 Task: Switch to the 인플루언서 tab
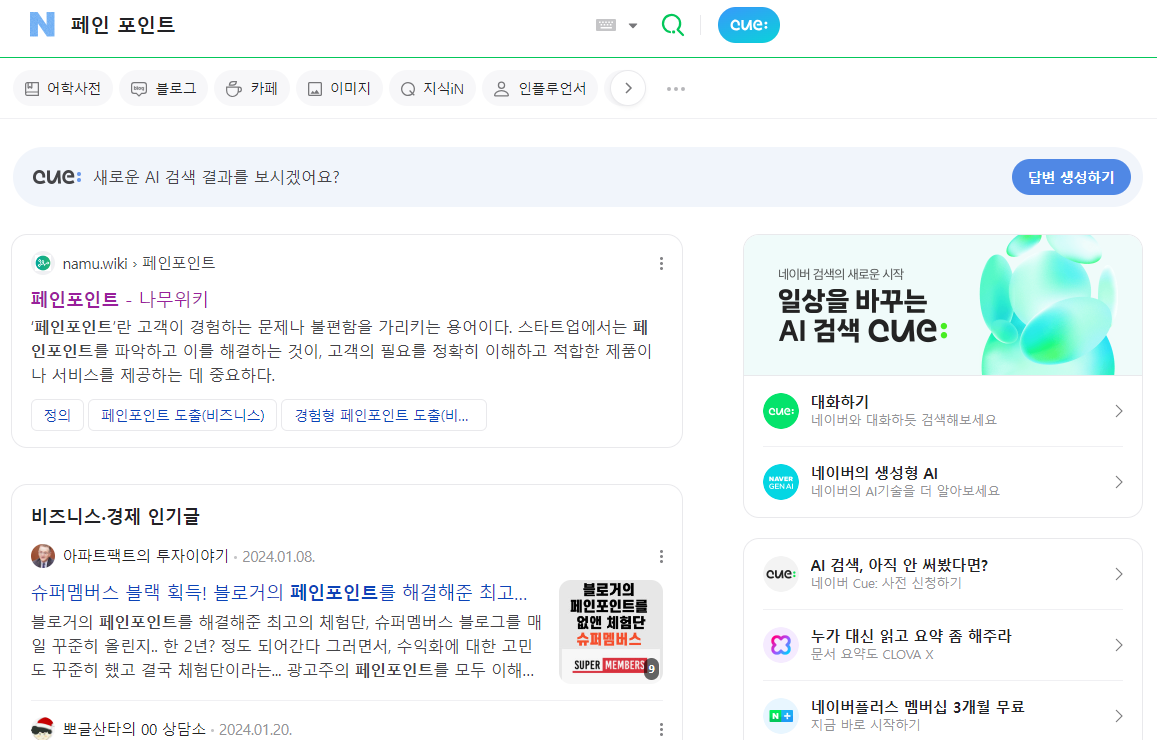[541, 89]
